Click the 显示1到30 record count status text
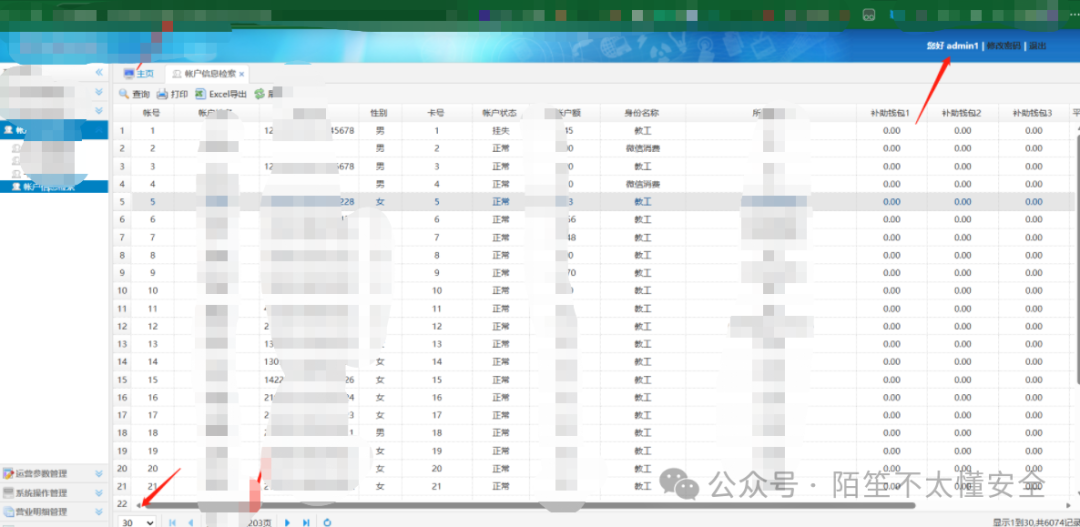 point(1036,523)
